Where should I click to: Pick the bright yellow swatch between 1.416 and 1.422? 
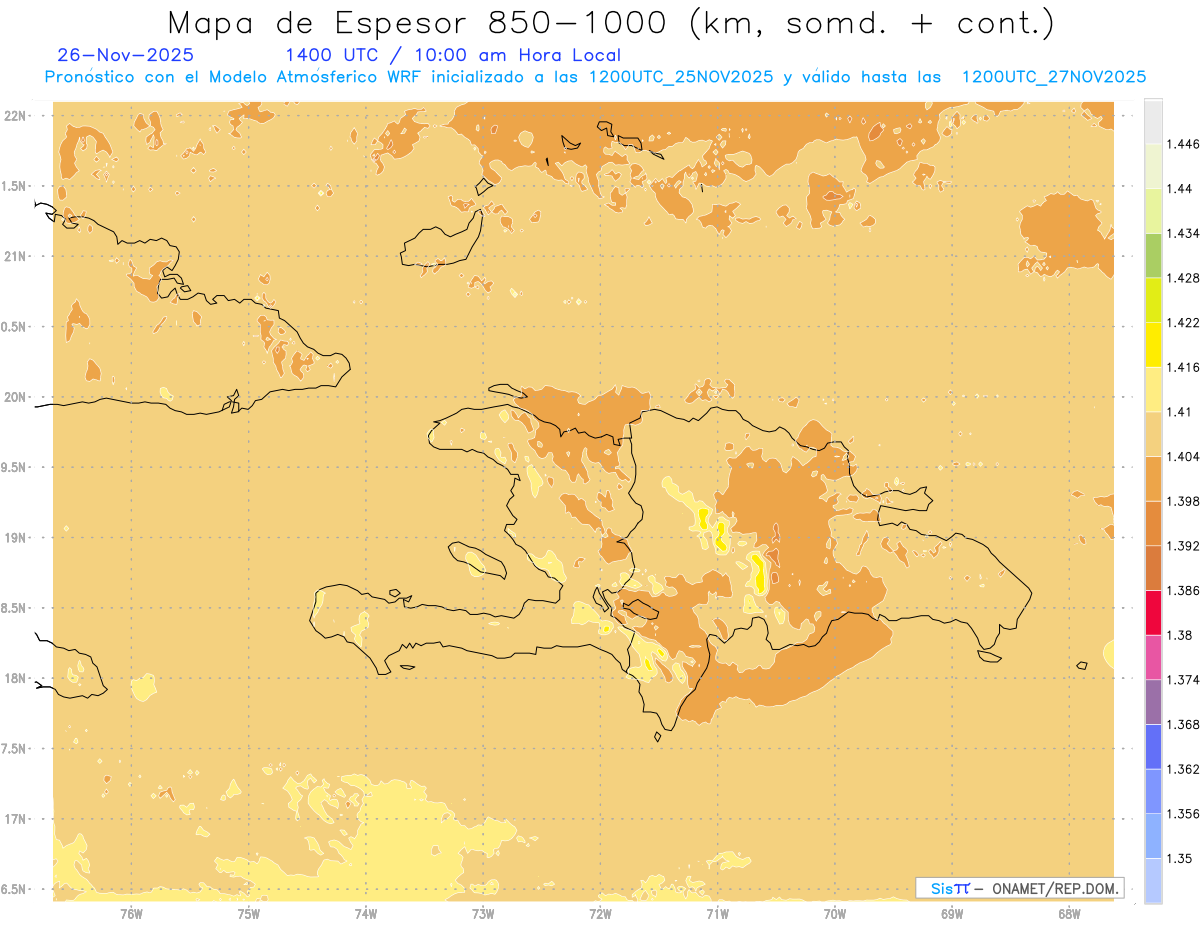click(x=1153, y=344)
